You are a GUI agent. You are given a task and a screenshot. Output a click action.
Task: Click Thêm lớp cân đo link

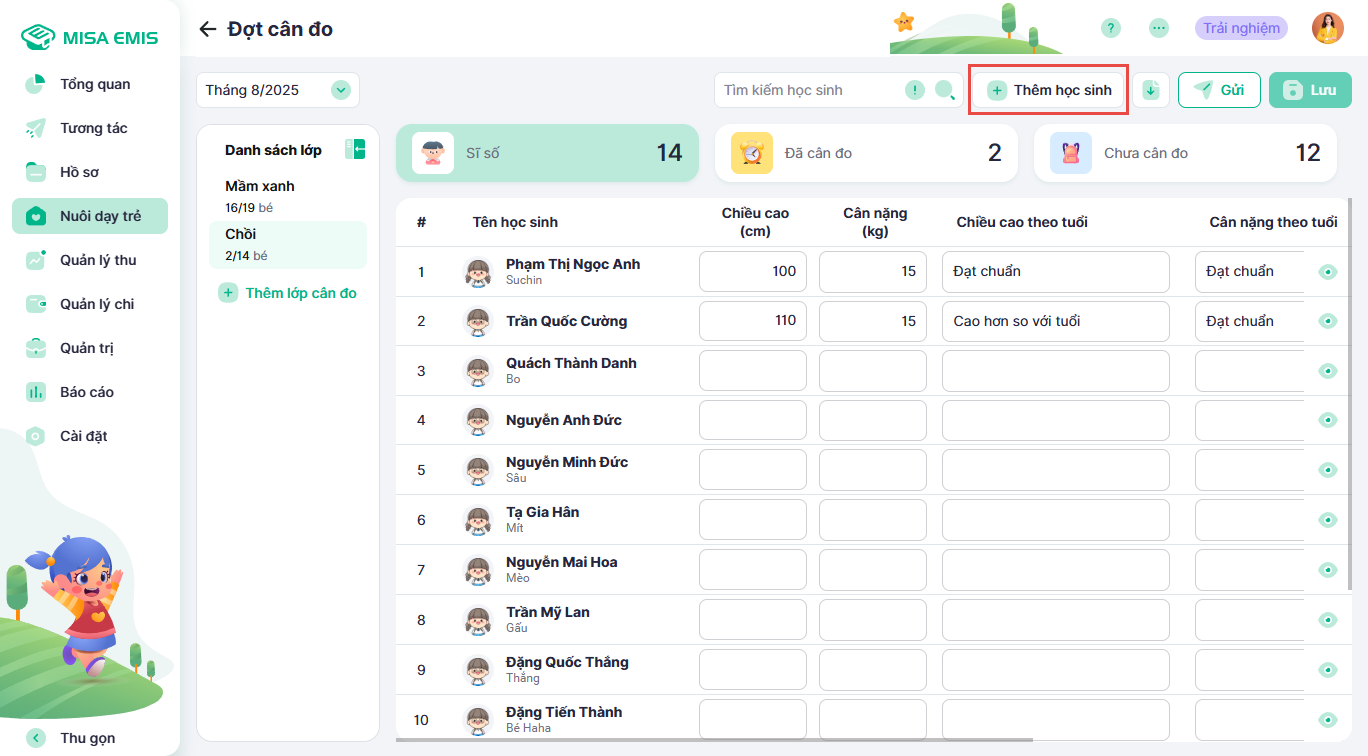pos(288,293)
